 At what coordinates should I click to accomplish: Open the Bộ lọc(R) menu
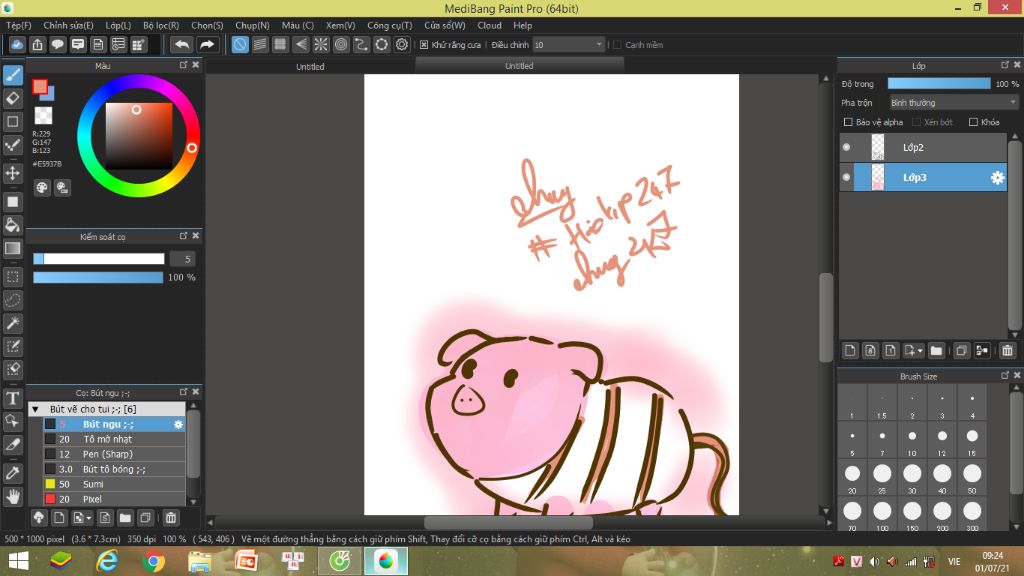click(x=161, y=25)
